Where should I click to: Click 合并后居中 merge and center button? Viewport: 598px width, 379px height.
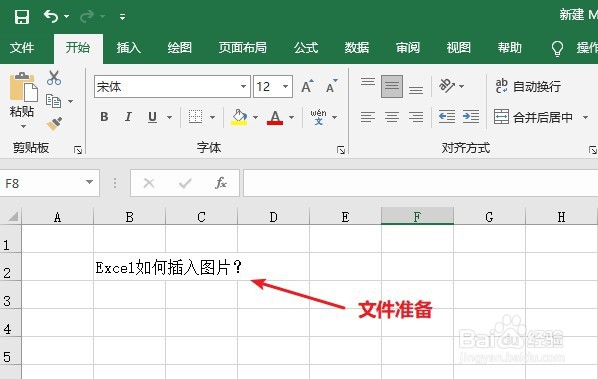pos(533,117)
